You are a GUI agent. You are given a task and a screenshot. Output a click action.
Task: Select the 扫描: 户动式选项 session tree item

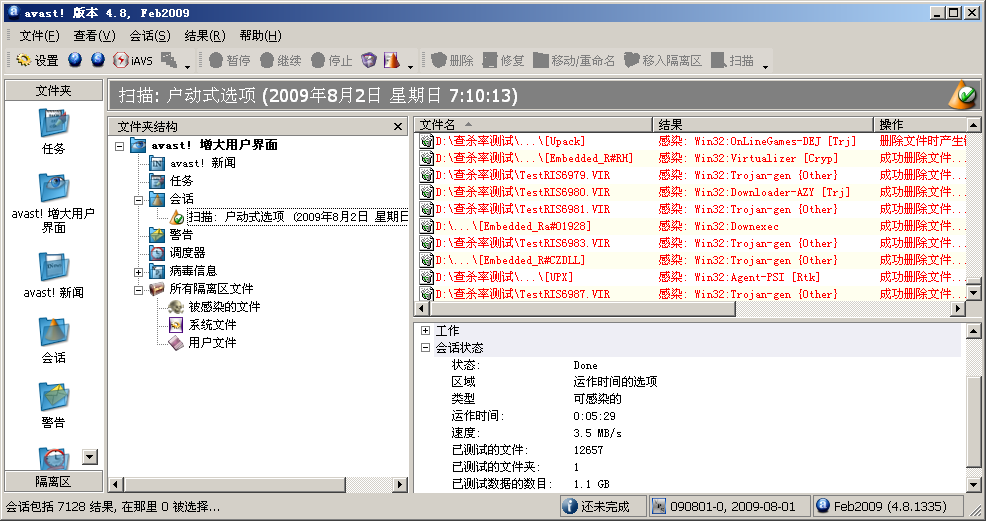pos(298,217)
